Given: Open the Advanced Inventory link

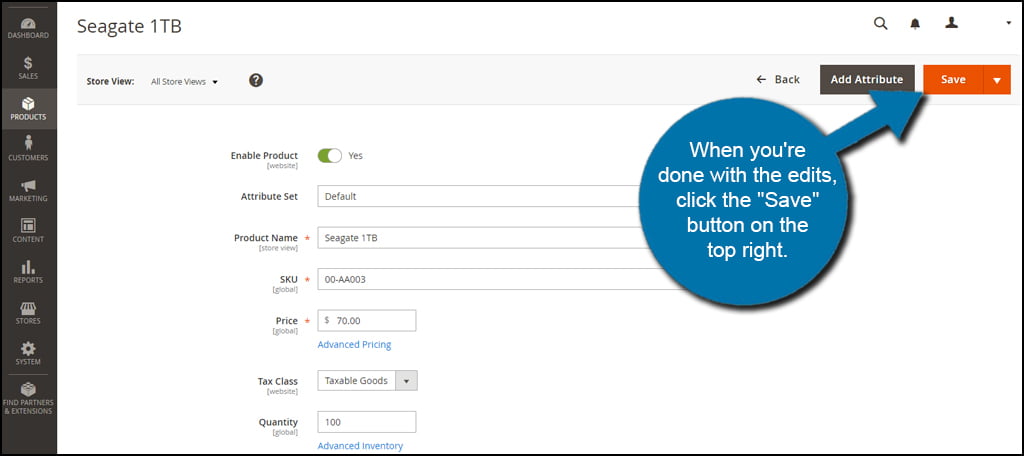Looking at the screenshot, I should (360, 446).
